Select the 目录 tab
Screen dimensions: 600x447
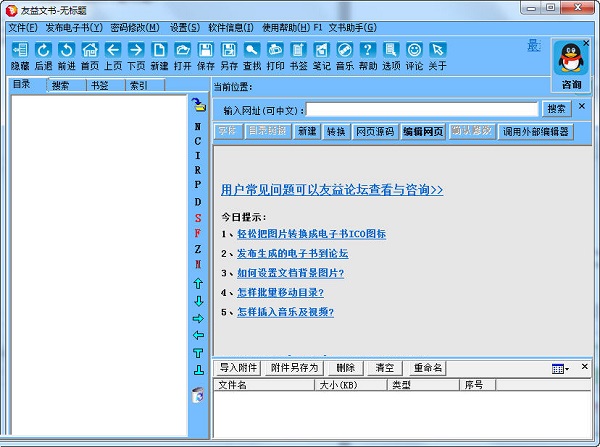pyautogui.click(x=27, y=84)
